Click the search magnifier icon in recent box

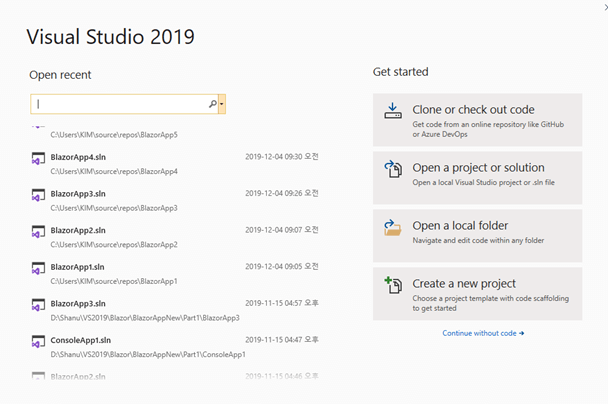212,104
